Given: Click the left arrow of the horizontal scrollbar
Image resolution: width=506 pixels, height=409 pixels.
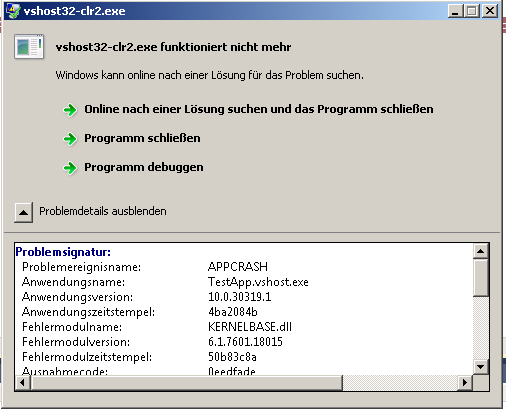Looking at the screenshot, I should point(23,382).
